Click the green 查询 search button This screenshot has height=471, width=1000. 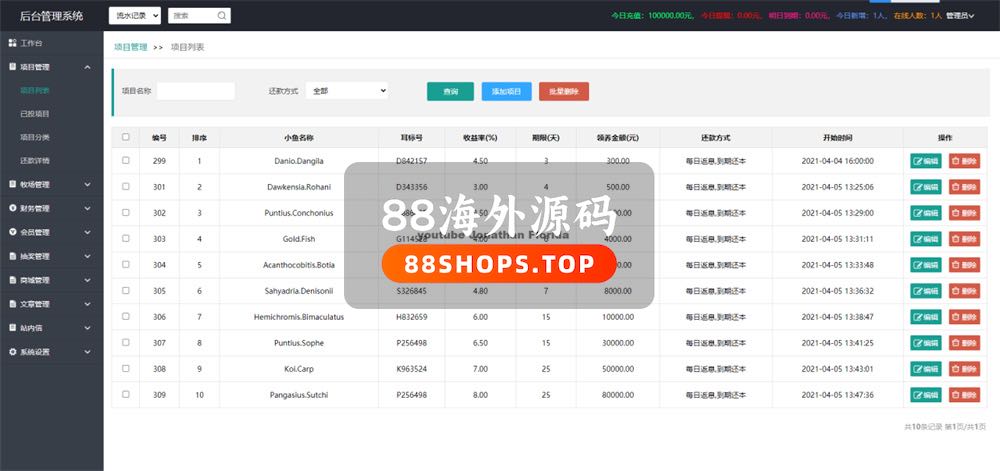(450, 91)
